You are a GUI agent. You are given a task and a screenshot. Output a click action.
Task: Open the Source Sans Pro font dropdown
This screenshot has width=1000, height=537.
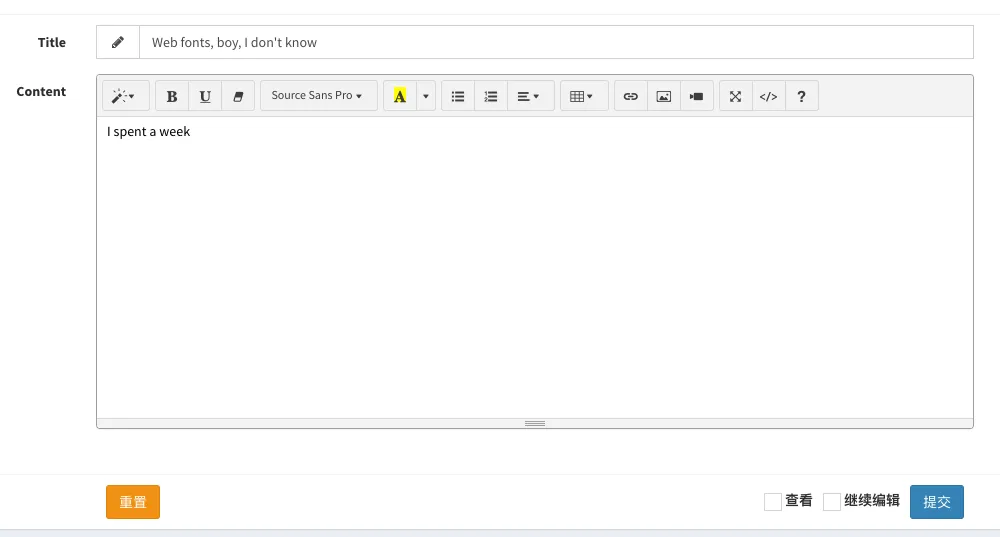click(318, 96)
